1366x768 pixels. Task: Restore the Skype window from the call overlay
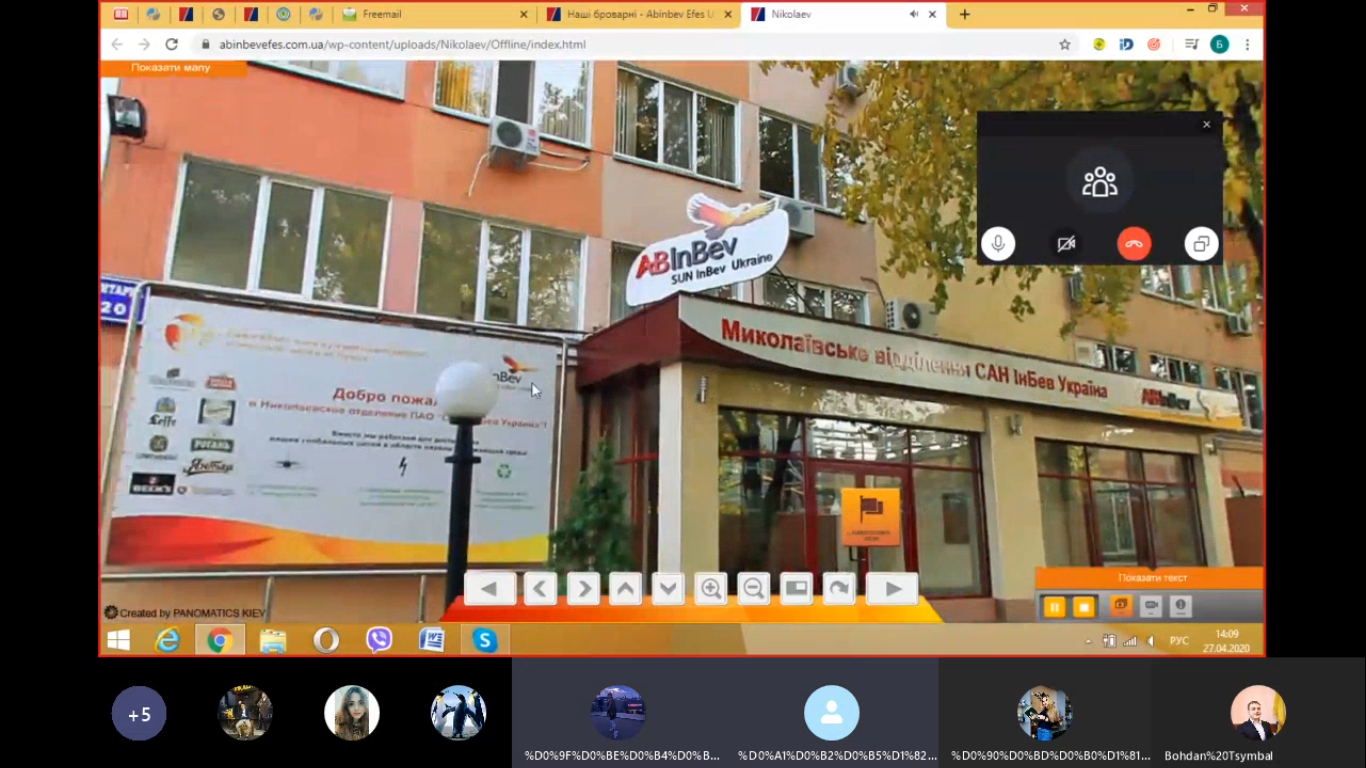[1202, 244]
